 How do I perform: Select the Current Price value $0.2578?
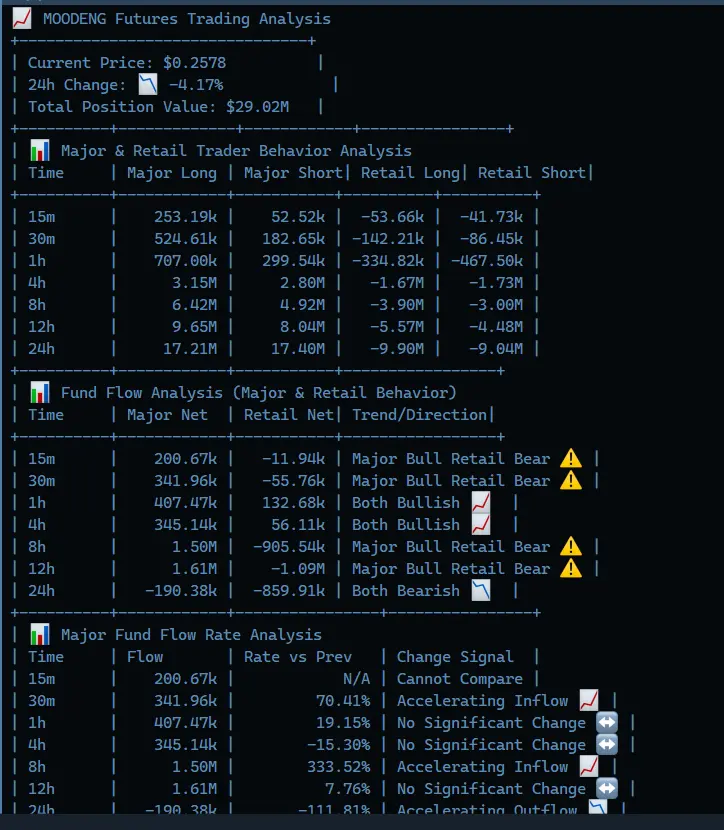(194, 62)
